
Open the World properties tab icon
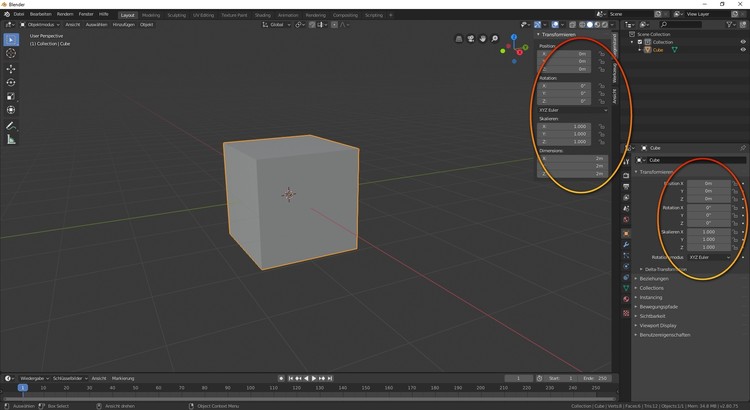coord(626,220)
